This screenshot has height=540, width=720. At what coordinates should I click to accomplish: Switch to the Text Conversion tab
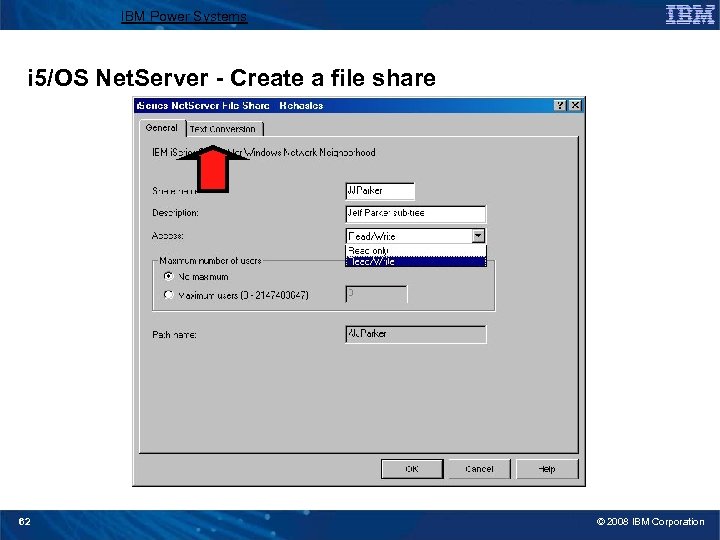pos(225,129)
